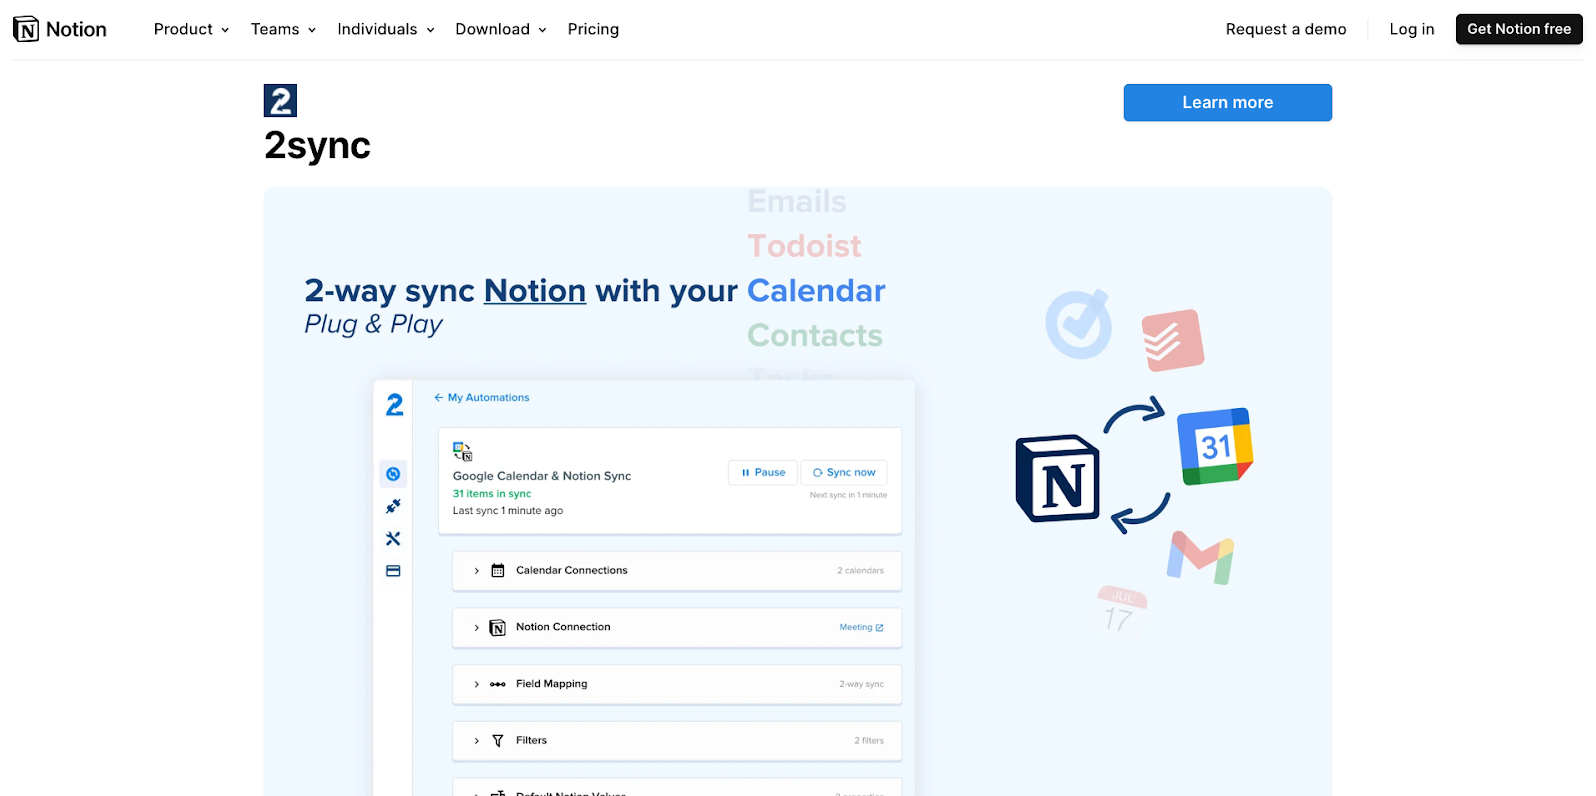This screenshot has width=1596, height=796.
Task: Open the Product dropdown menu
Action: (192, 29)
